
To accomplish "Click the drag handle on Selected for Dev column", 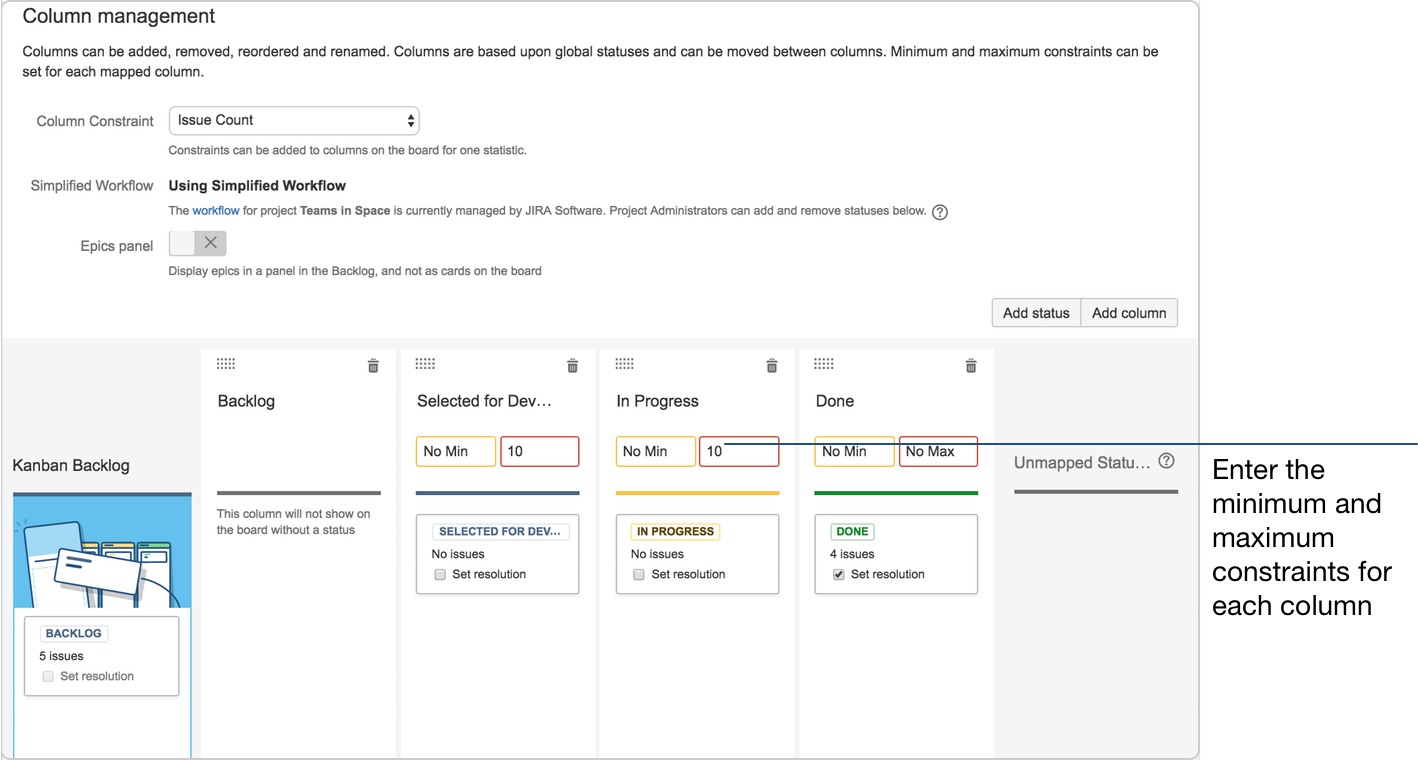I will pyautogui.click(x=425, y=364).
